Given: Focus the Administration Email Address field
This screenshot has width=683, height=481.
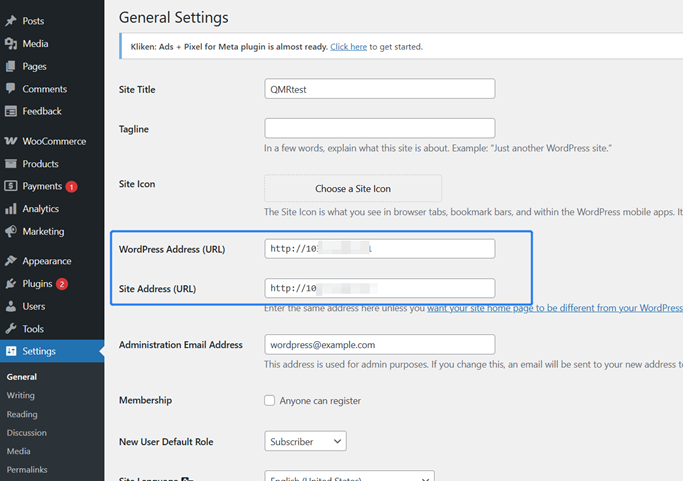Looking at the screenshot, I should [379, 345].
